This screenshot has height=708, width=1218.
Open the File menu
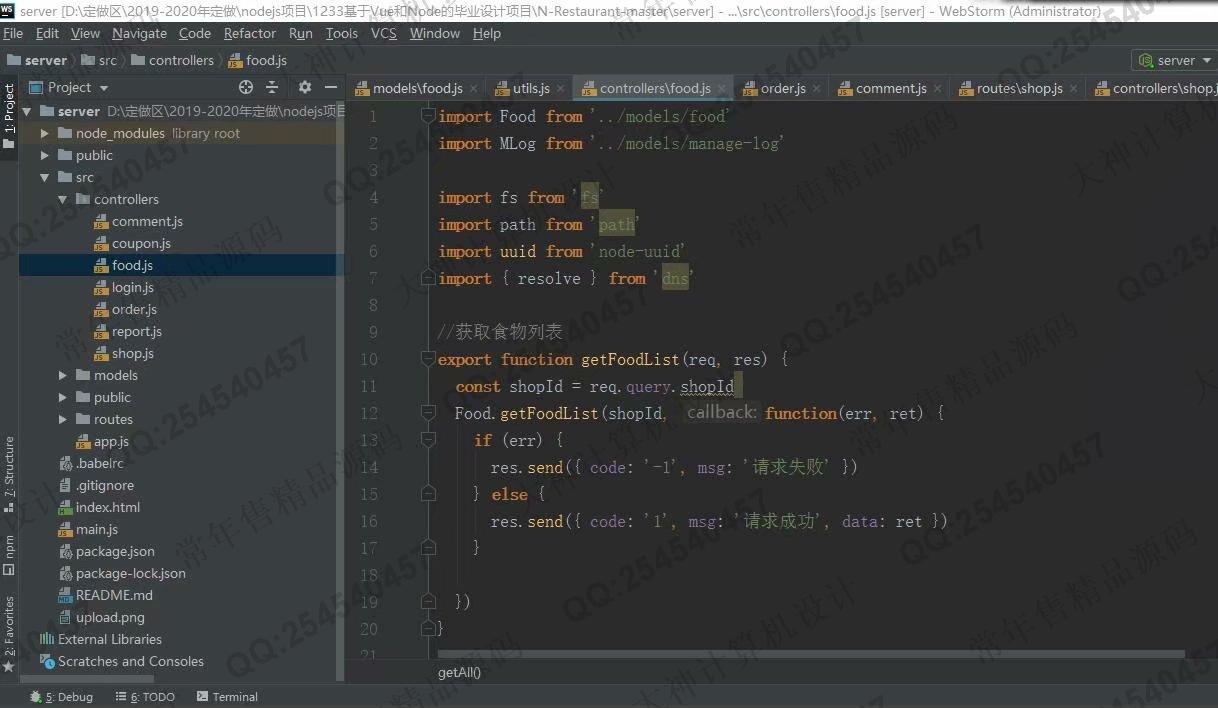pos(13,33)
